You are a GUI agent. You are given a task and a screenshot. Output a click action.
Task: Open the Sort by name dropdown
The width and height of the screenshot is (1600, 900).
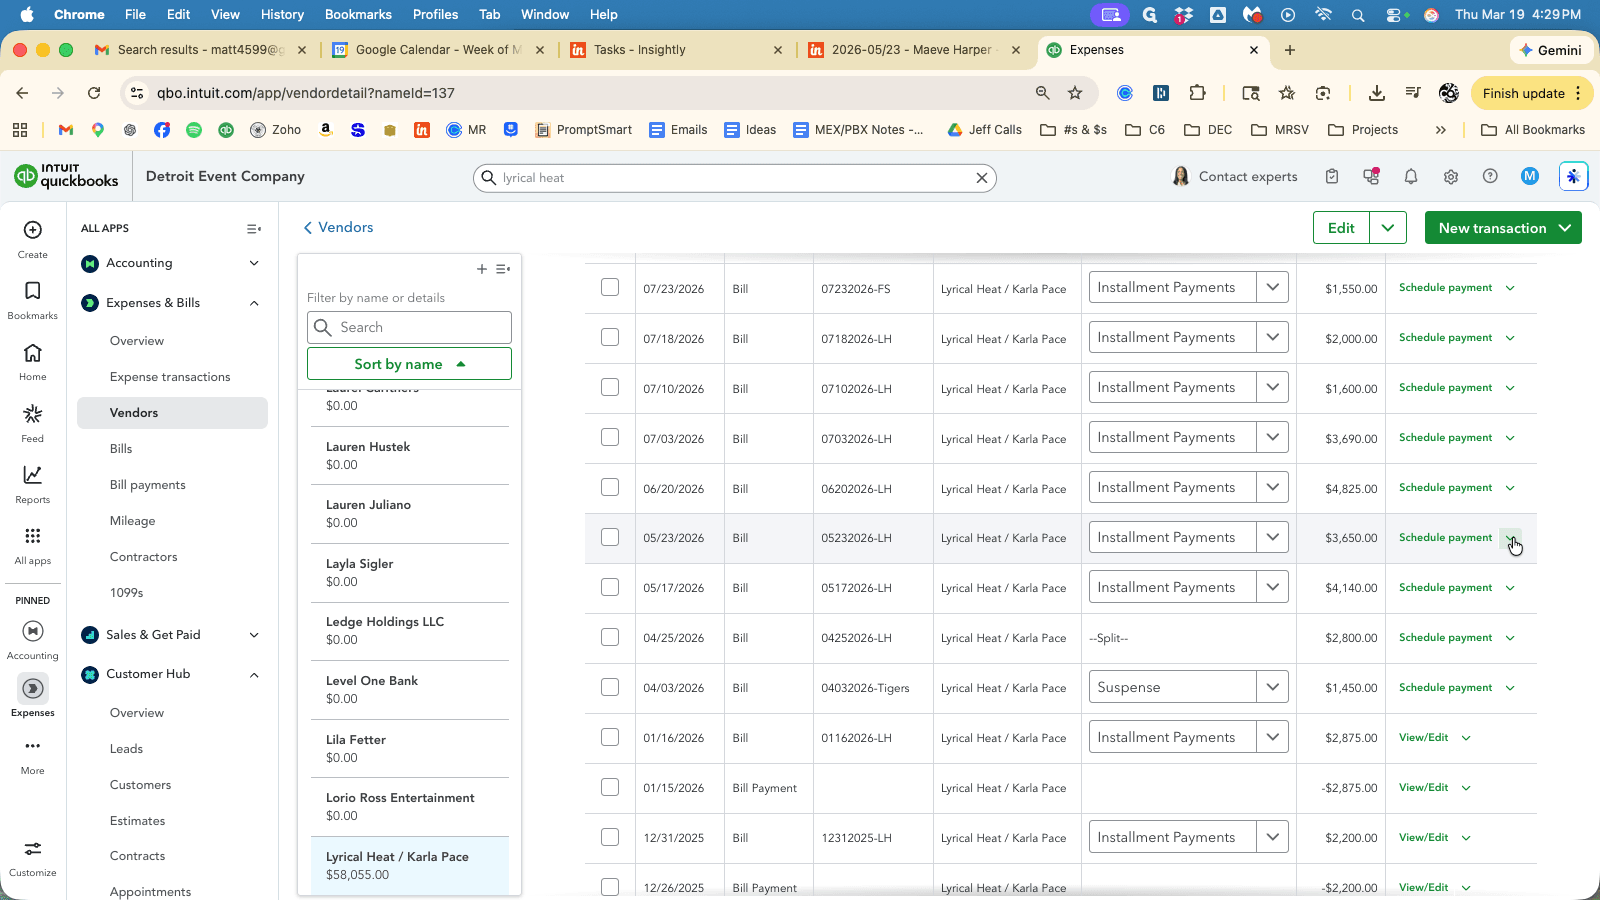pos(409,364)
